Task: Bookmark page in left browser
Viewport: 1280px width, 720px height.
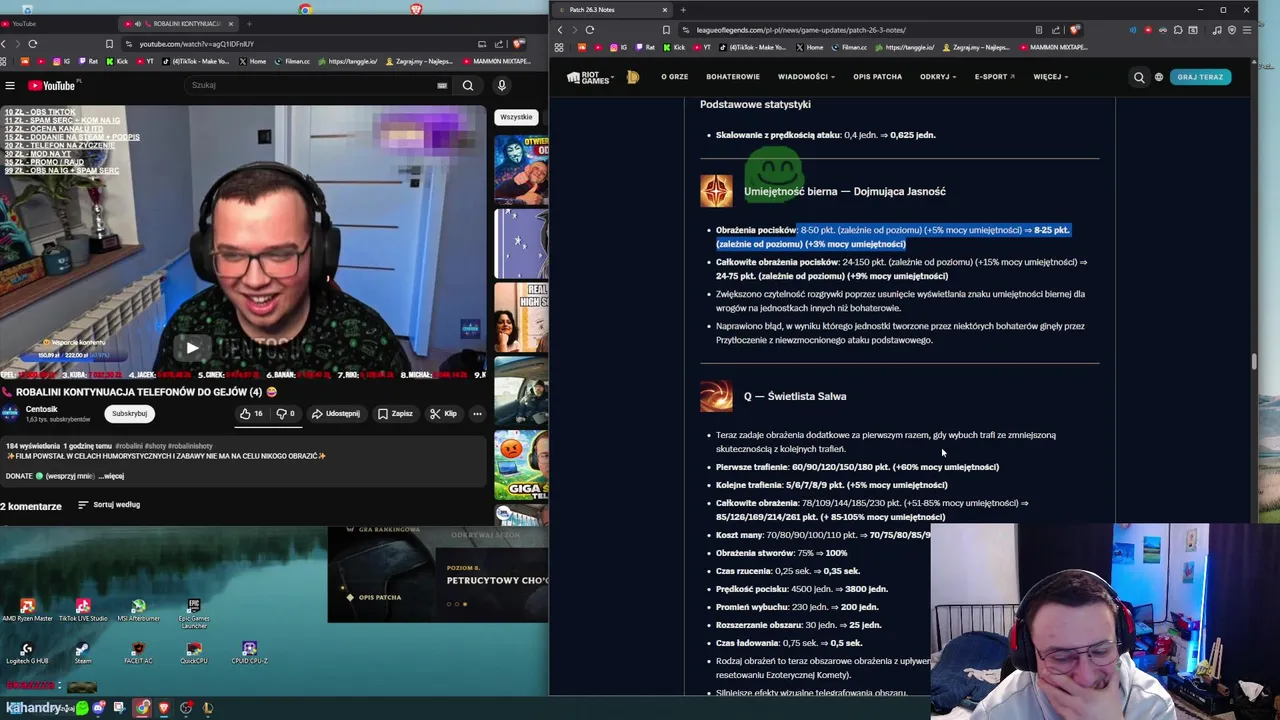Action: click(x=109, y=44)
